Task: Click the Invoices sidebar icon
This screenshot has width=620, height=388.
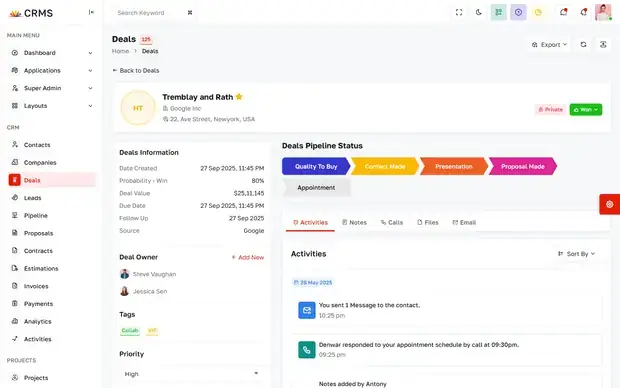Action: (x=15, y=286)
